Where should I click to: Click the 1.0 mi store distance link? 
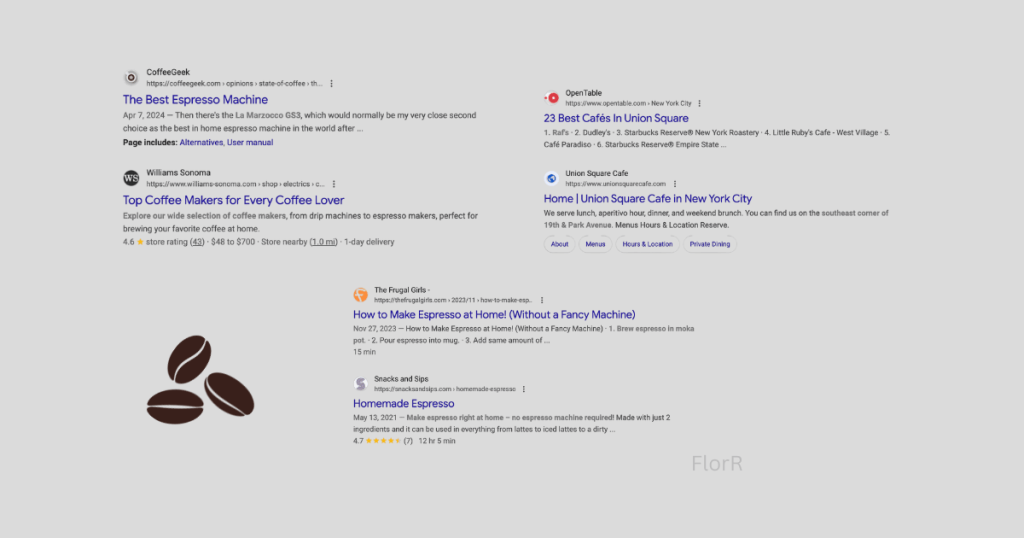click(324, 242)
